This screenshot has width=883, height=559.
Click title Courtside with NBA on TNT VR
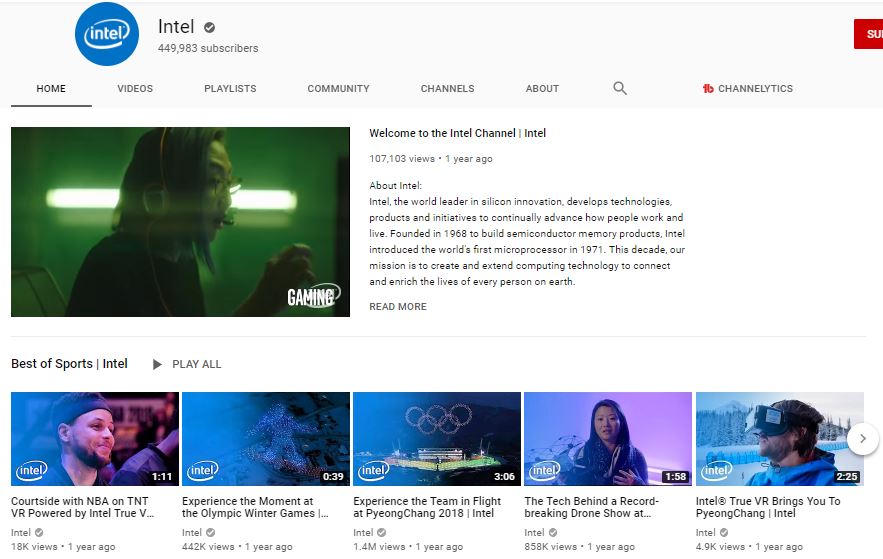pyautogui.click(x=82, y=507)
